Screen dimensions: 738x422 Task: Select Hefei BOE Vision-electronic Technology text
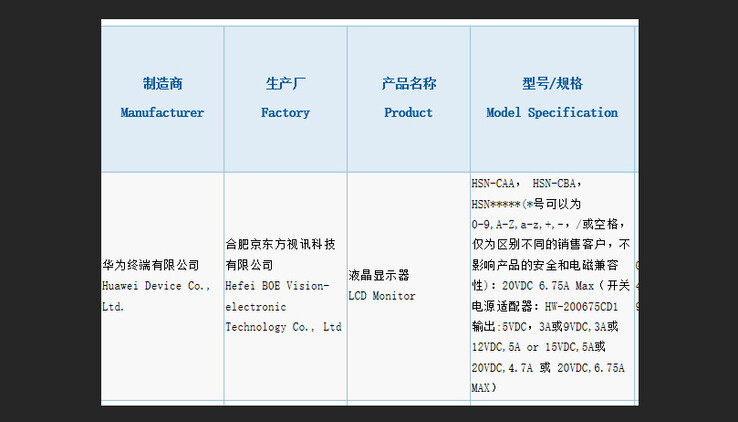point(283,306)
